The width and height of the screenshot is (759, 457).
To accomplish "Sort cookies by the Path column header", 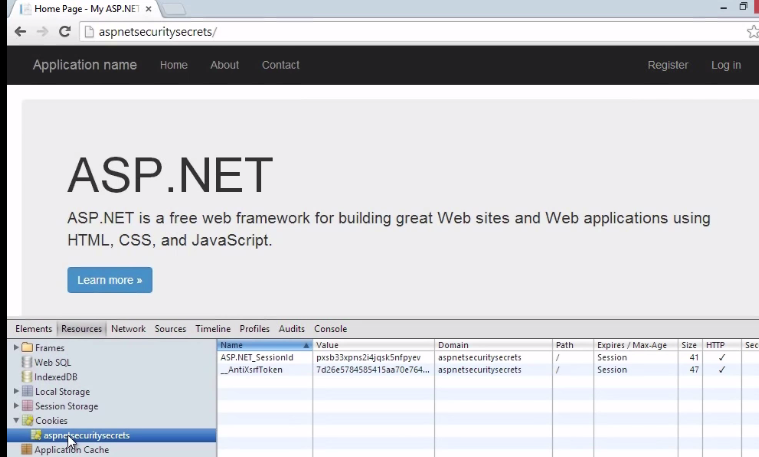I will coord(573,345).
